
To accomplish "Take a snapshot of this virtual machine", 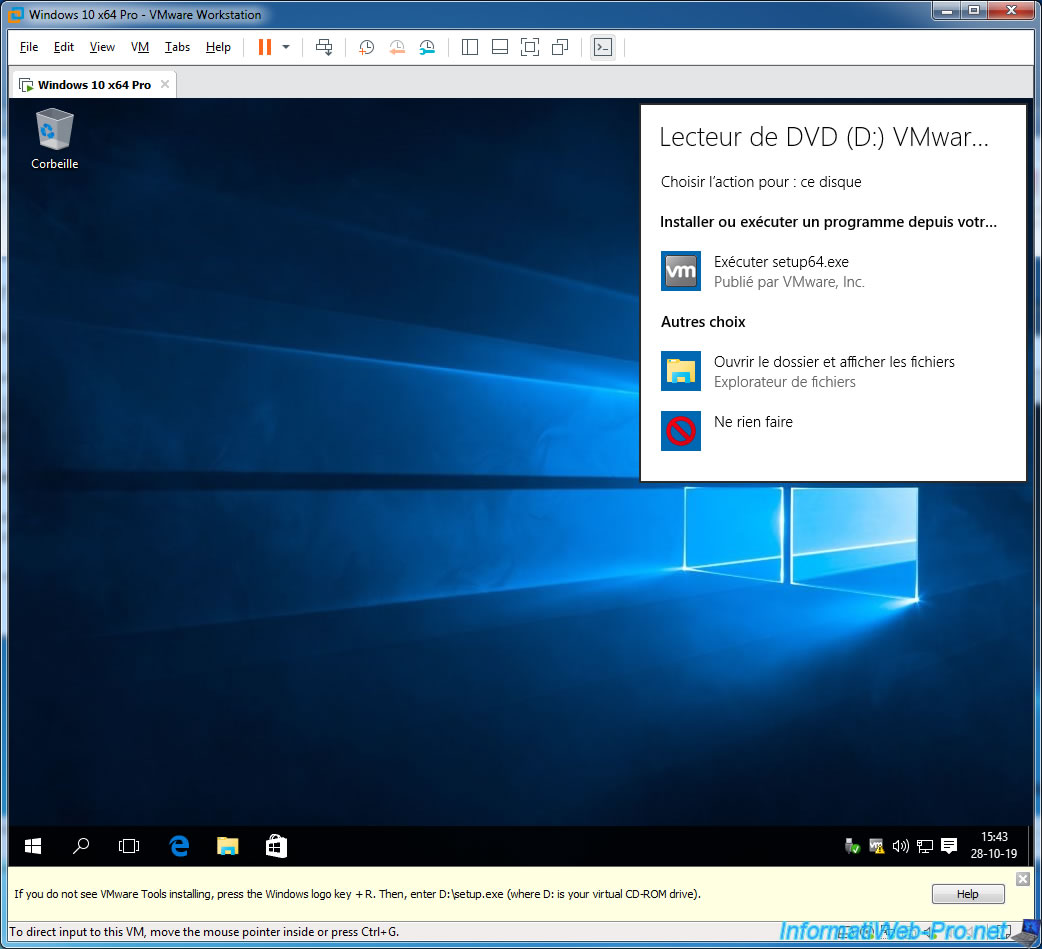I will [366, 47].
